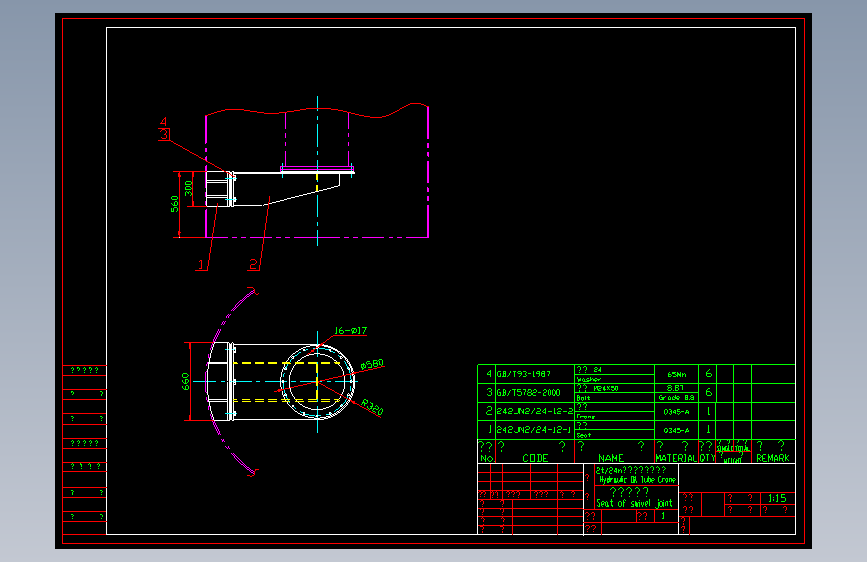Click the Crane name in row 2
The width and height of the screenshot is (867, 562).
[586, 417]
